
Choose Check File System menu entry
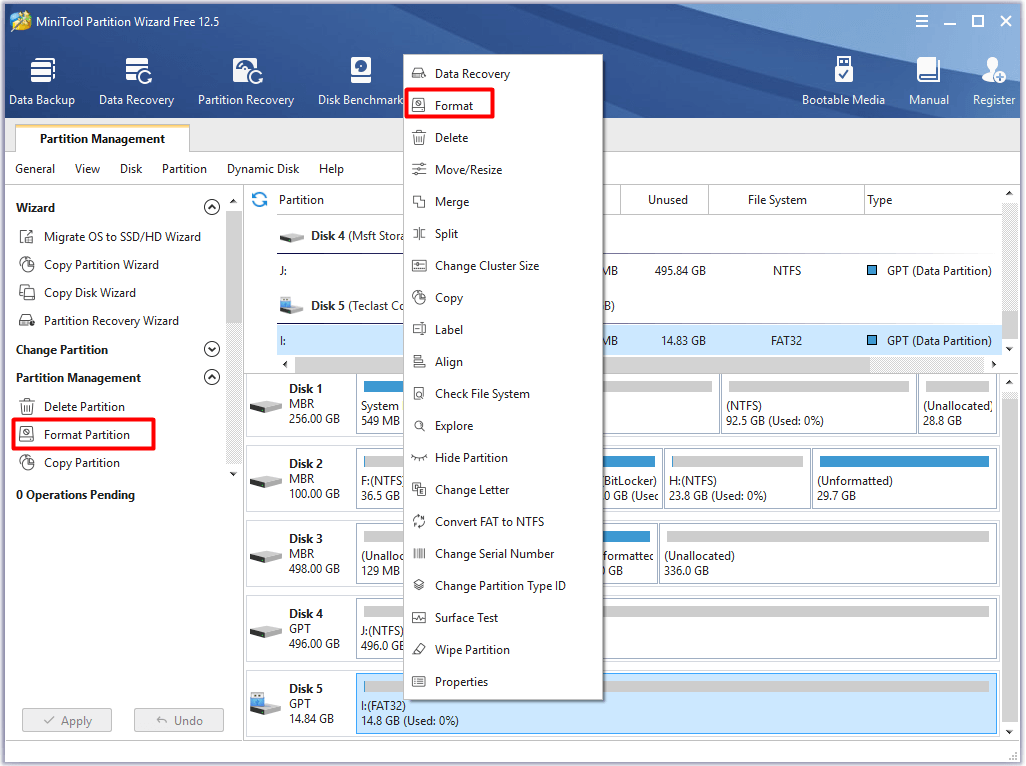point(503,394)
